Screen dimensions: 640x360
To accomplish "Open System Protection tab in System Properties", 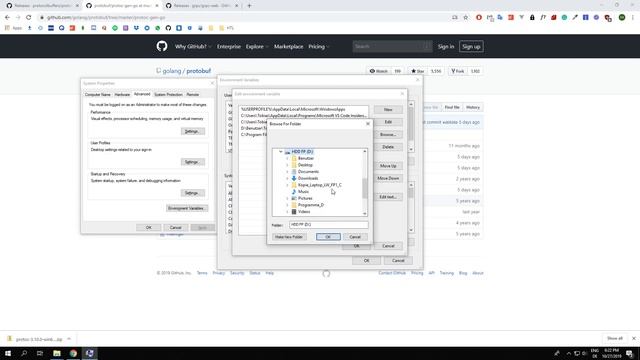I will (168, 95).
